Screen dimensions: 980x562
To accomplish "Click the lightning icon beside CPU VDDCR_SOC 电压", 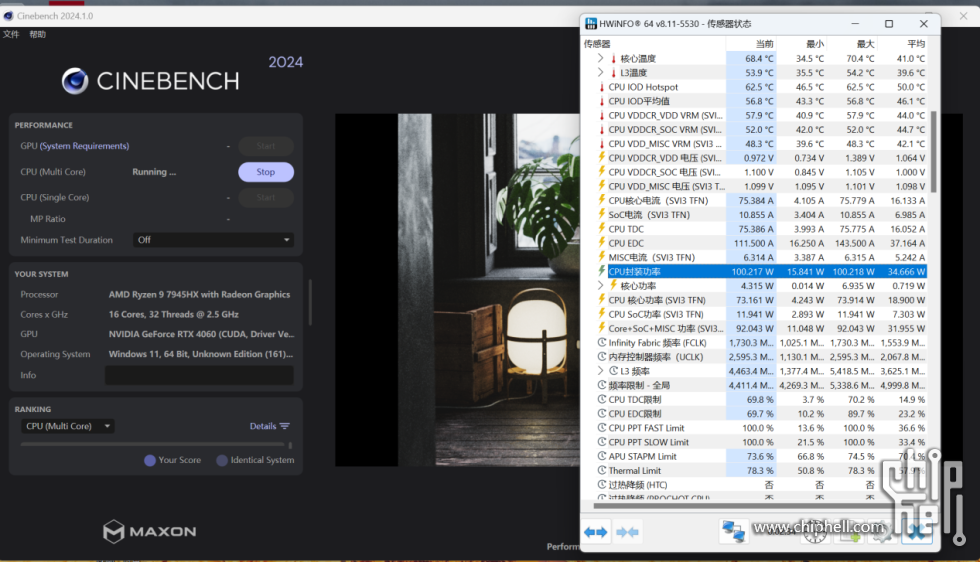I will coord(602,172).
